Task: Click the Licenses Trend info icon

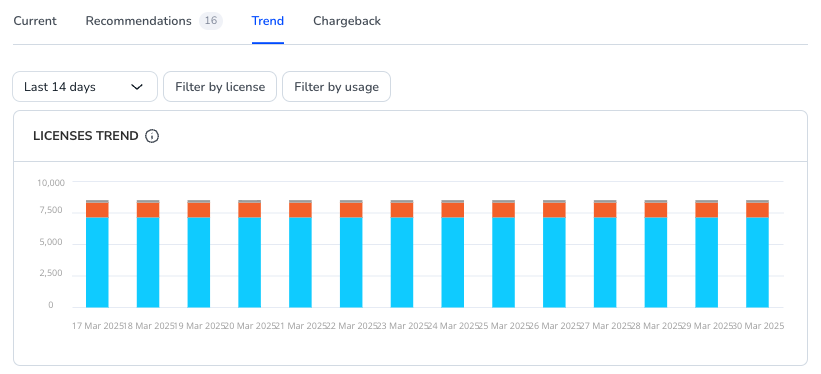Action: pos(152,136)
